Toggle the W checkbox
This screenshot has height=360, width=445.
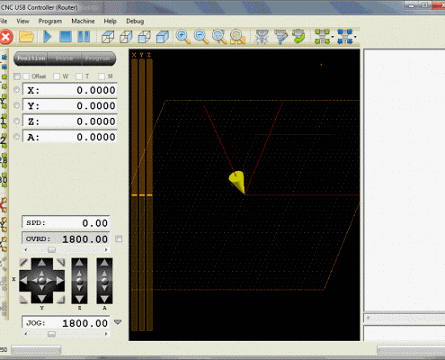57,76
